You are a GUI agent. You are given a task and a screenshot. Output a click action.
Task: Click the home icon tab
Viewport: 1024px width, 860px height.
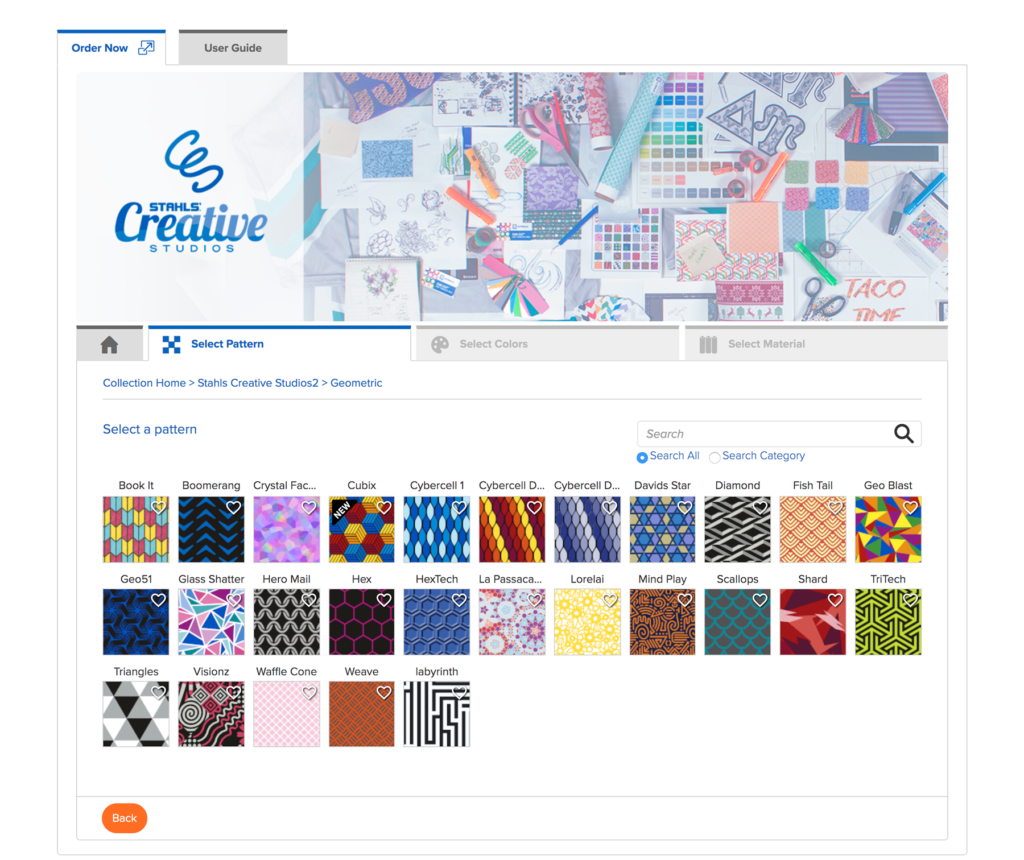pos(110,343)
